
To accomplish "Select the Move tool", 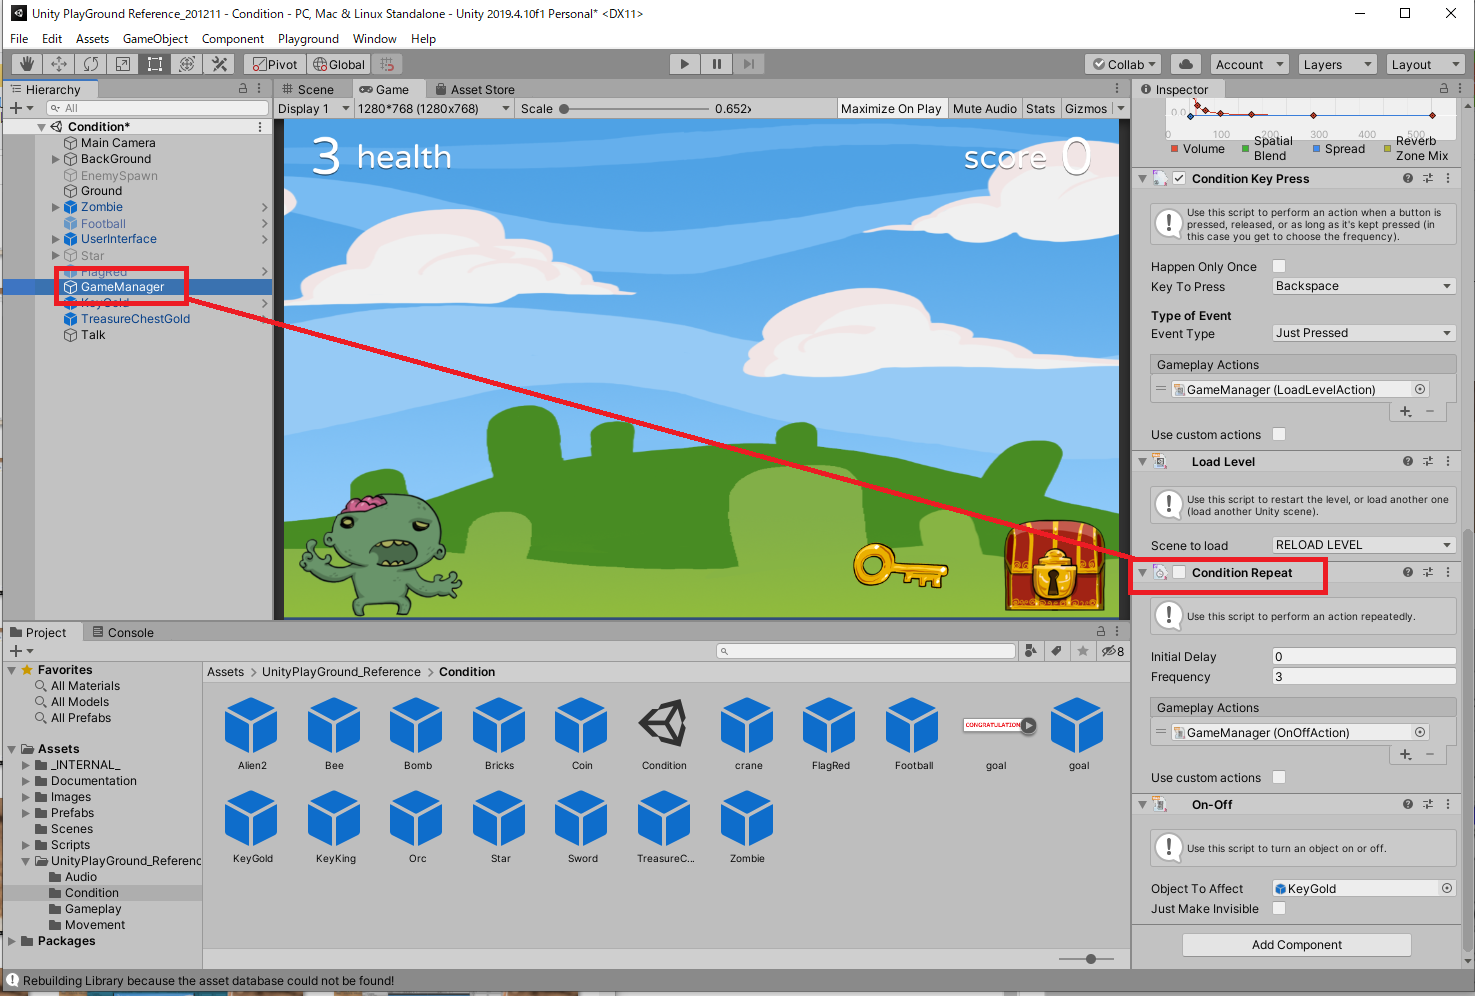I will pyautogui.click(x=58, y=64).
